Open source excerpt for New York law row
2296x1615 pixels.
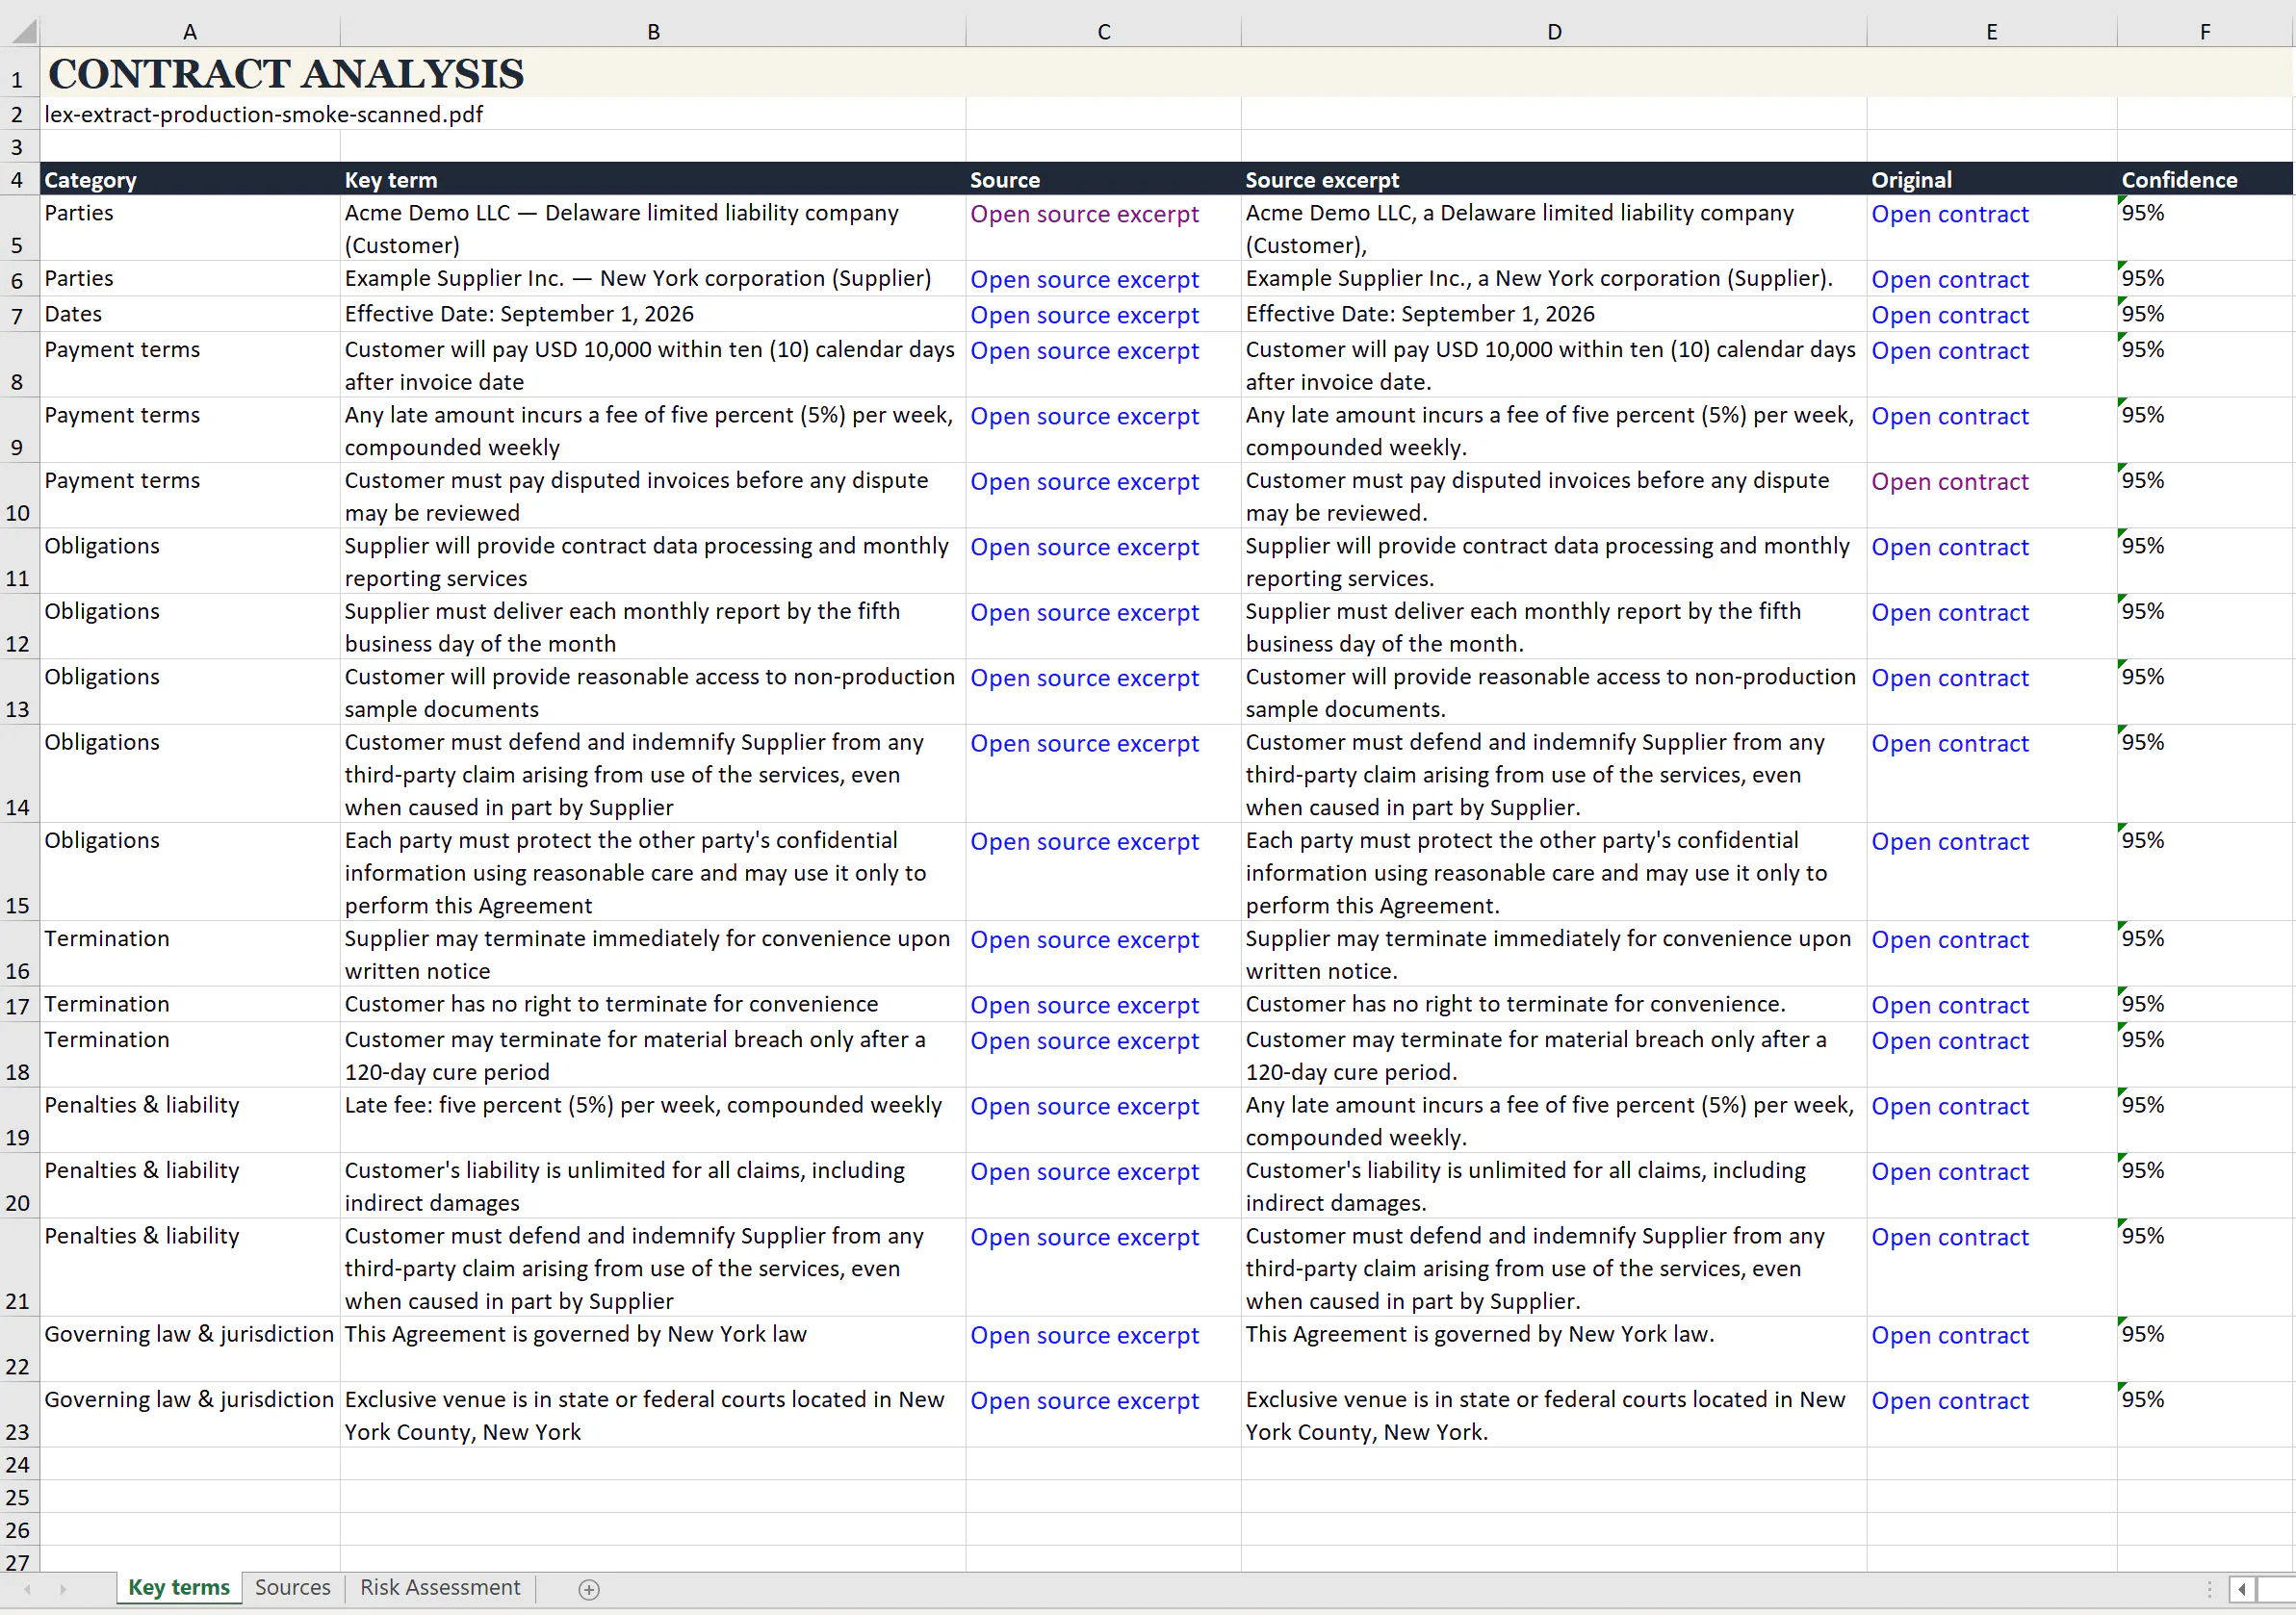1084,1335
